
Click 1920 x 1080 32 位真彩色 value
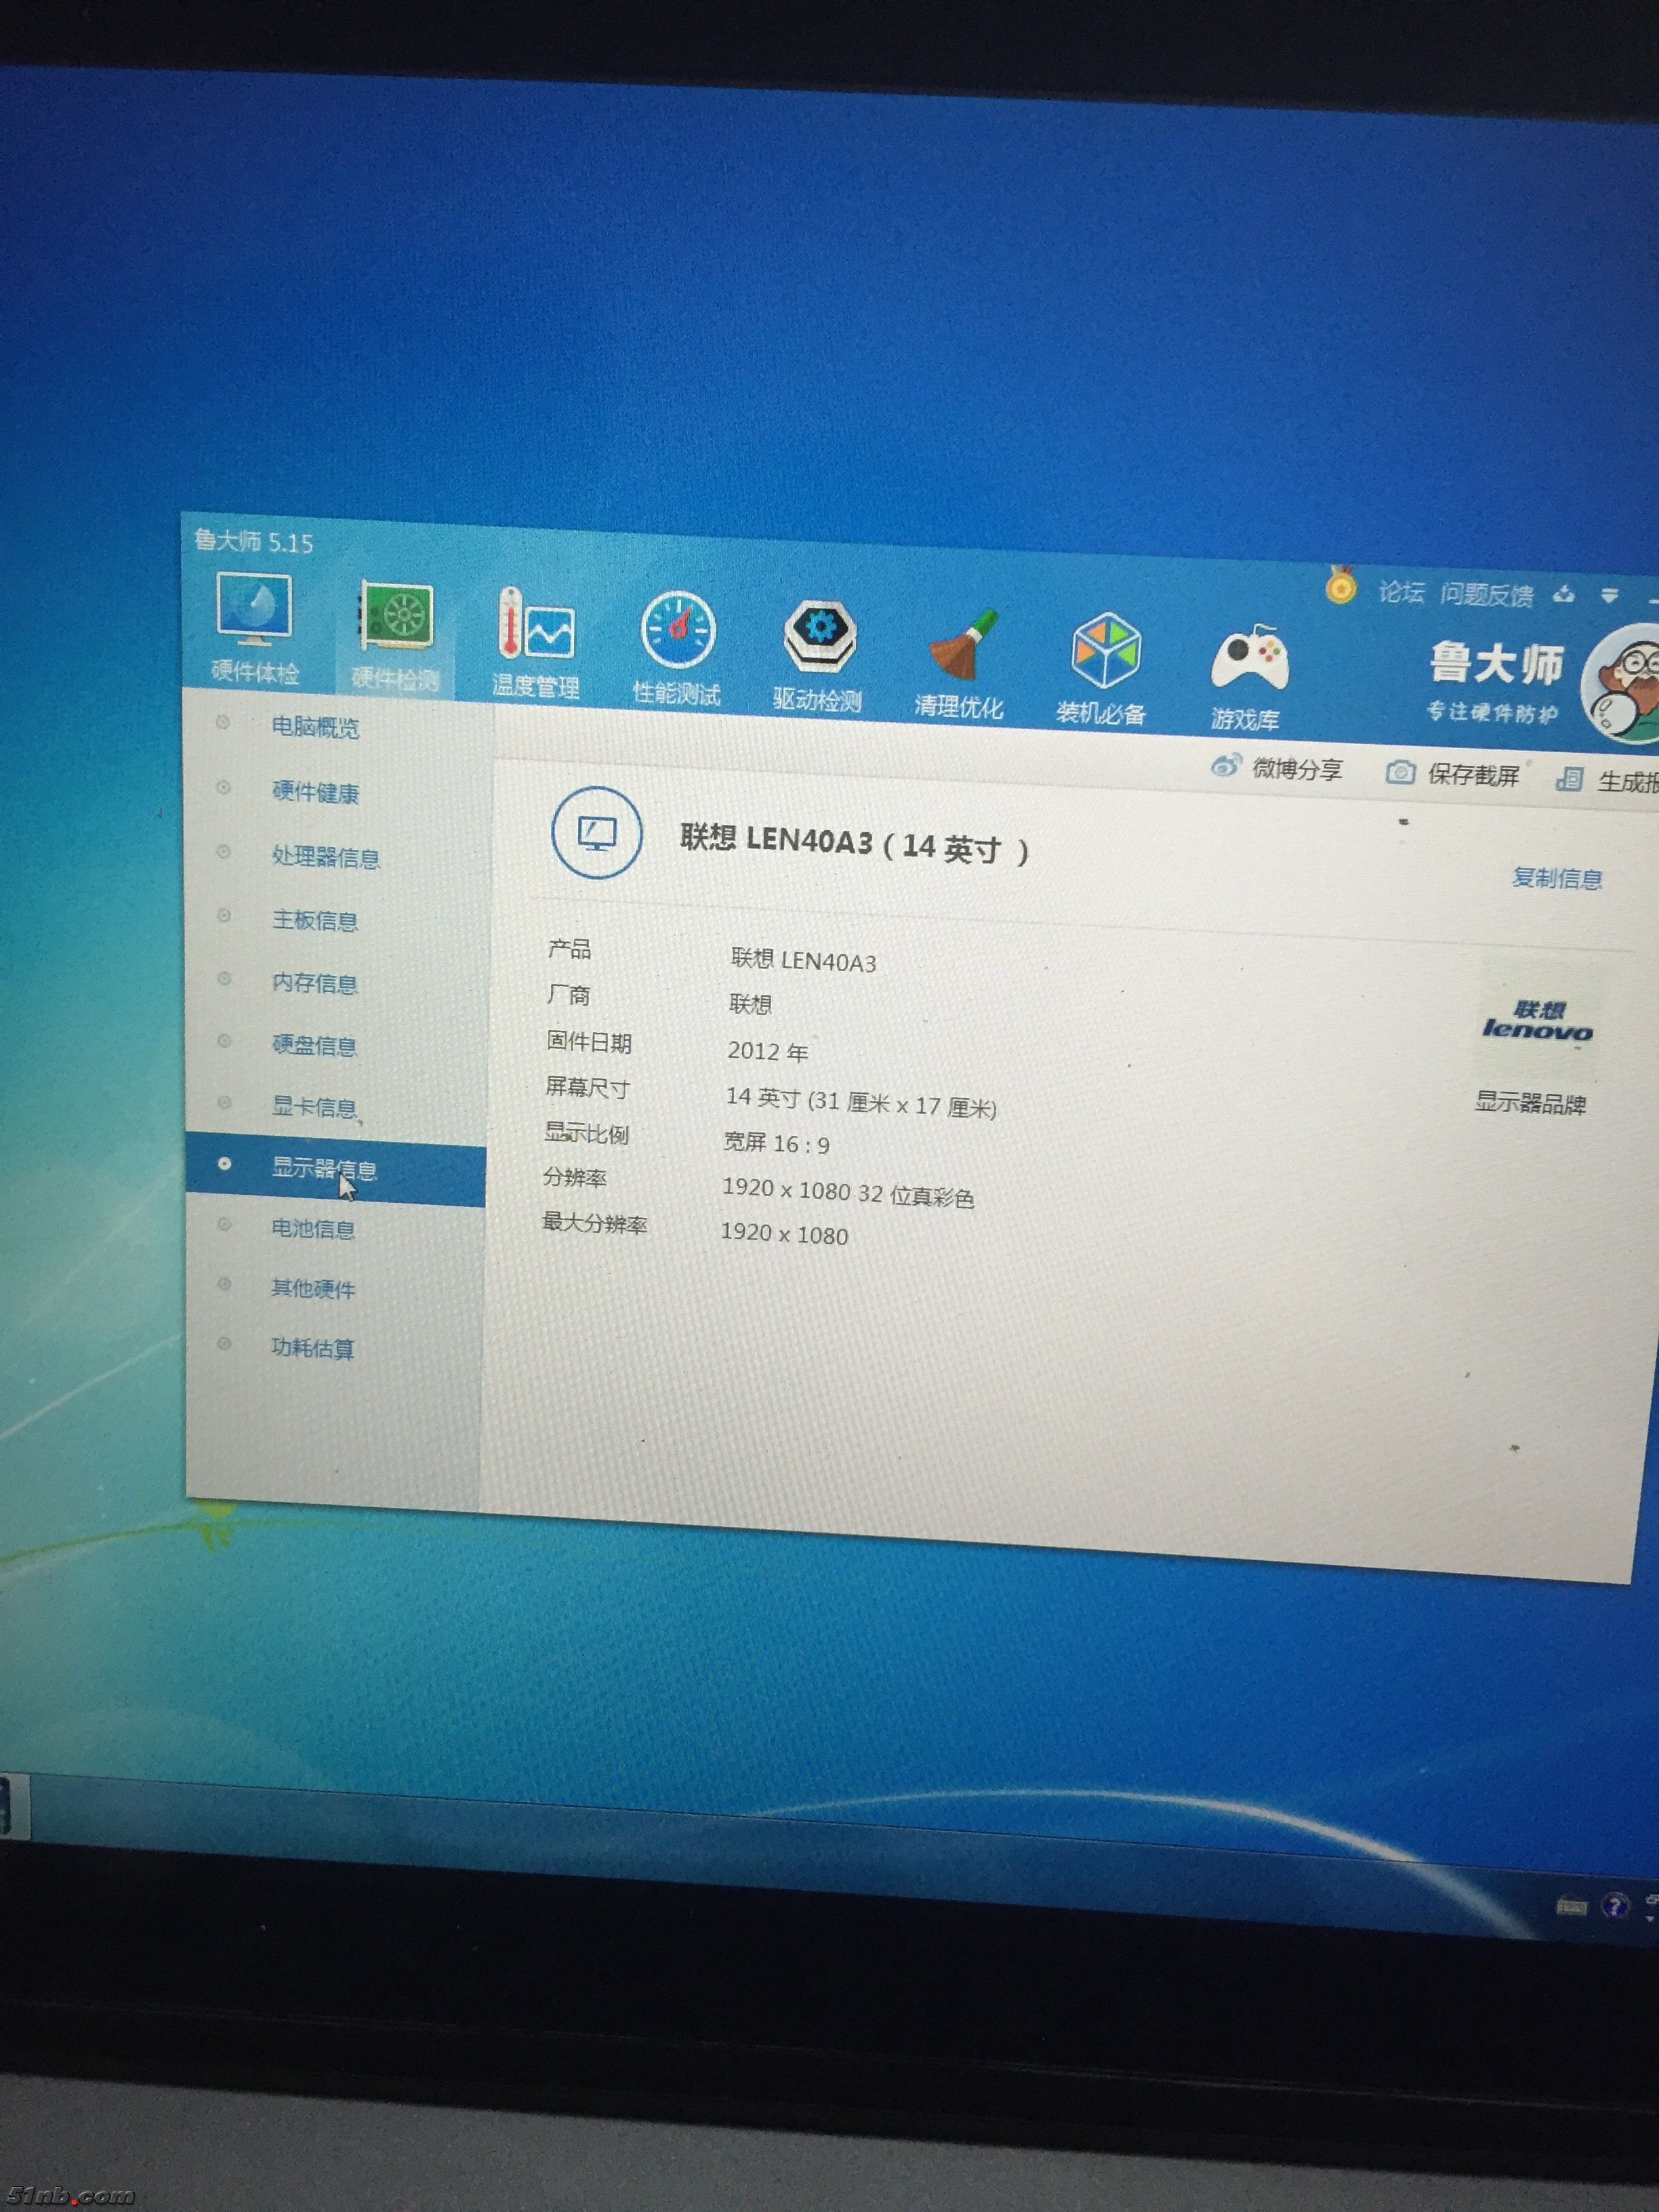click(x=848, y=1192)
